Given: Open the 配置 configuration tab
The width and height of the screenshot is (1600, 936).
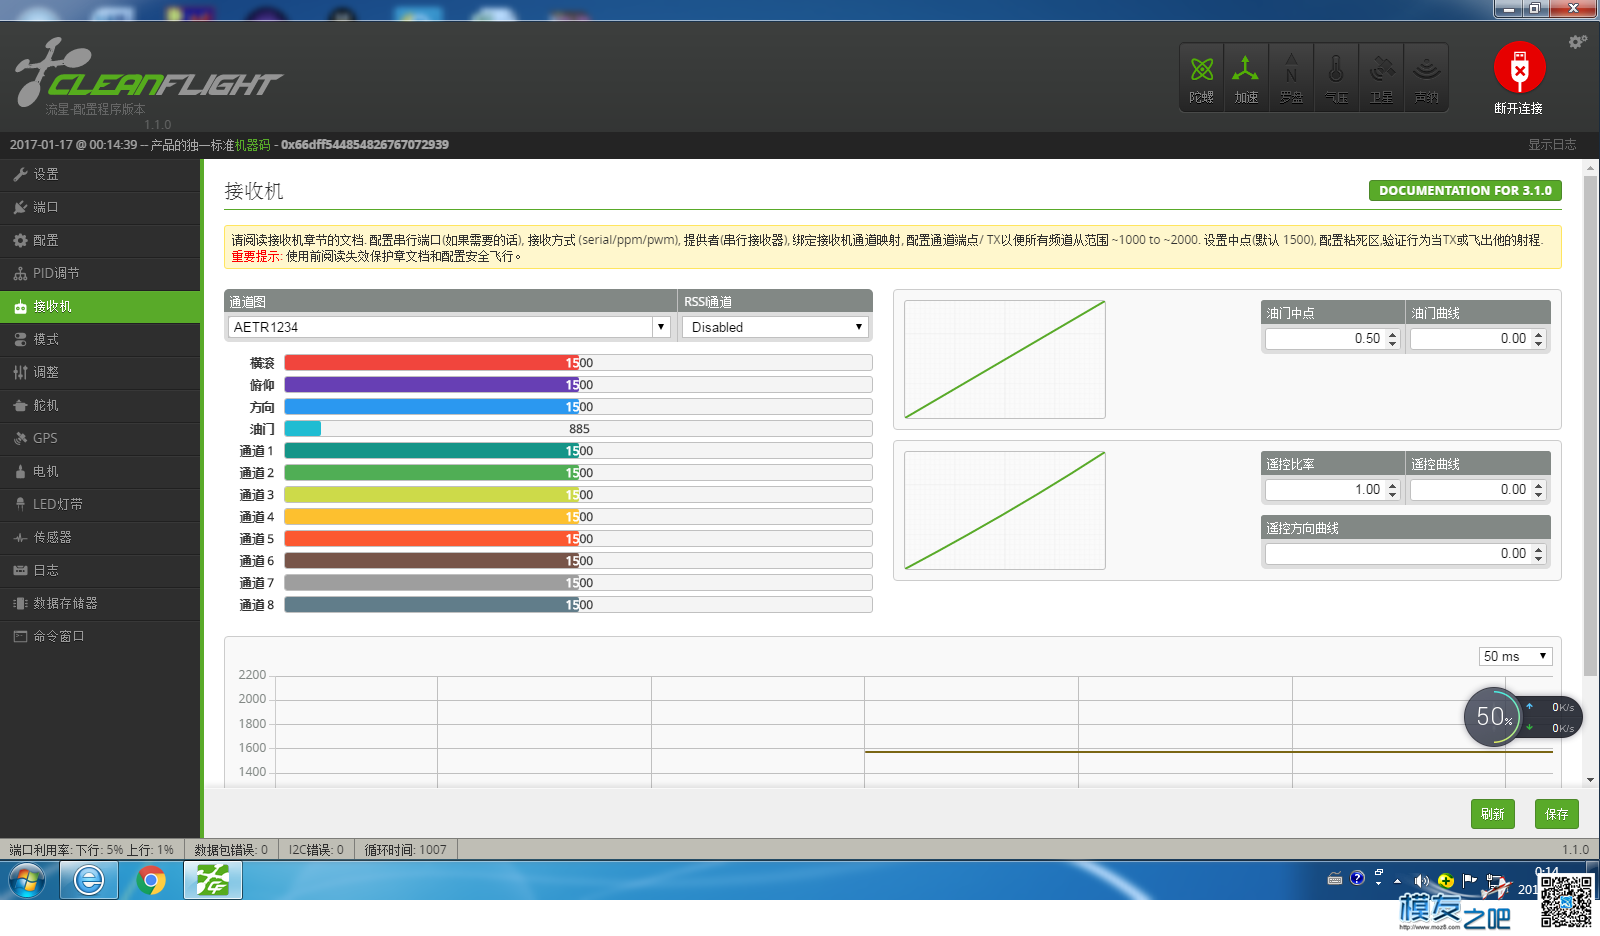Looking at the screenshot, I should [x=100, y=240].
